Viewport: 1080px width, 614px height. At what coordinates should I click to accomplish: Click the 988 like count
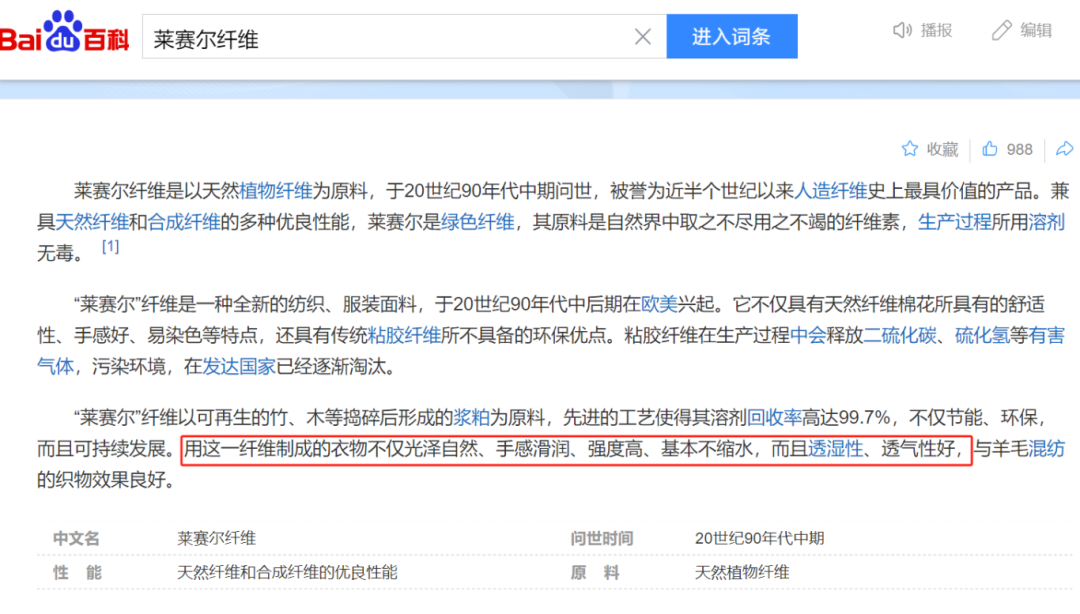pyautogui.click(x=1019, y=150)
